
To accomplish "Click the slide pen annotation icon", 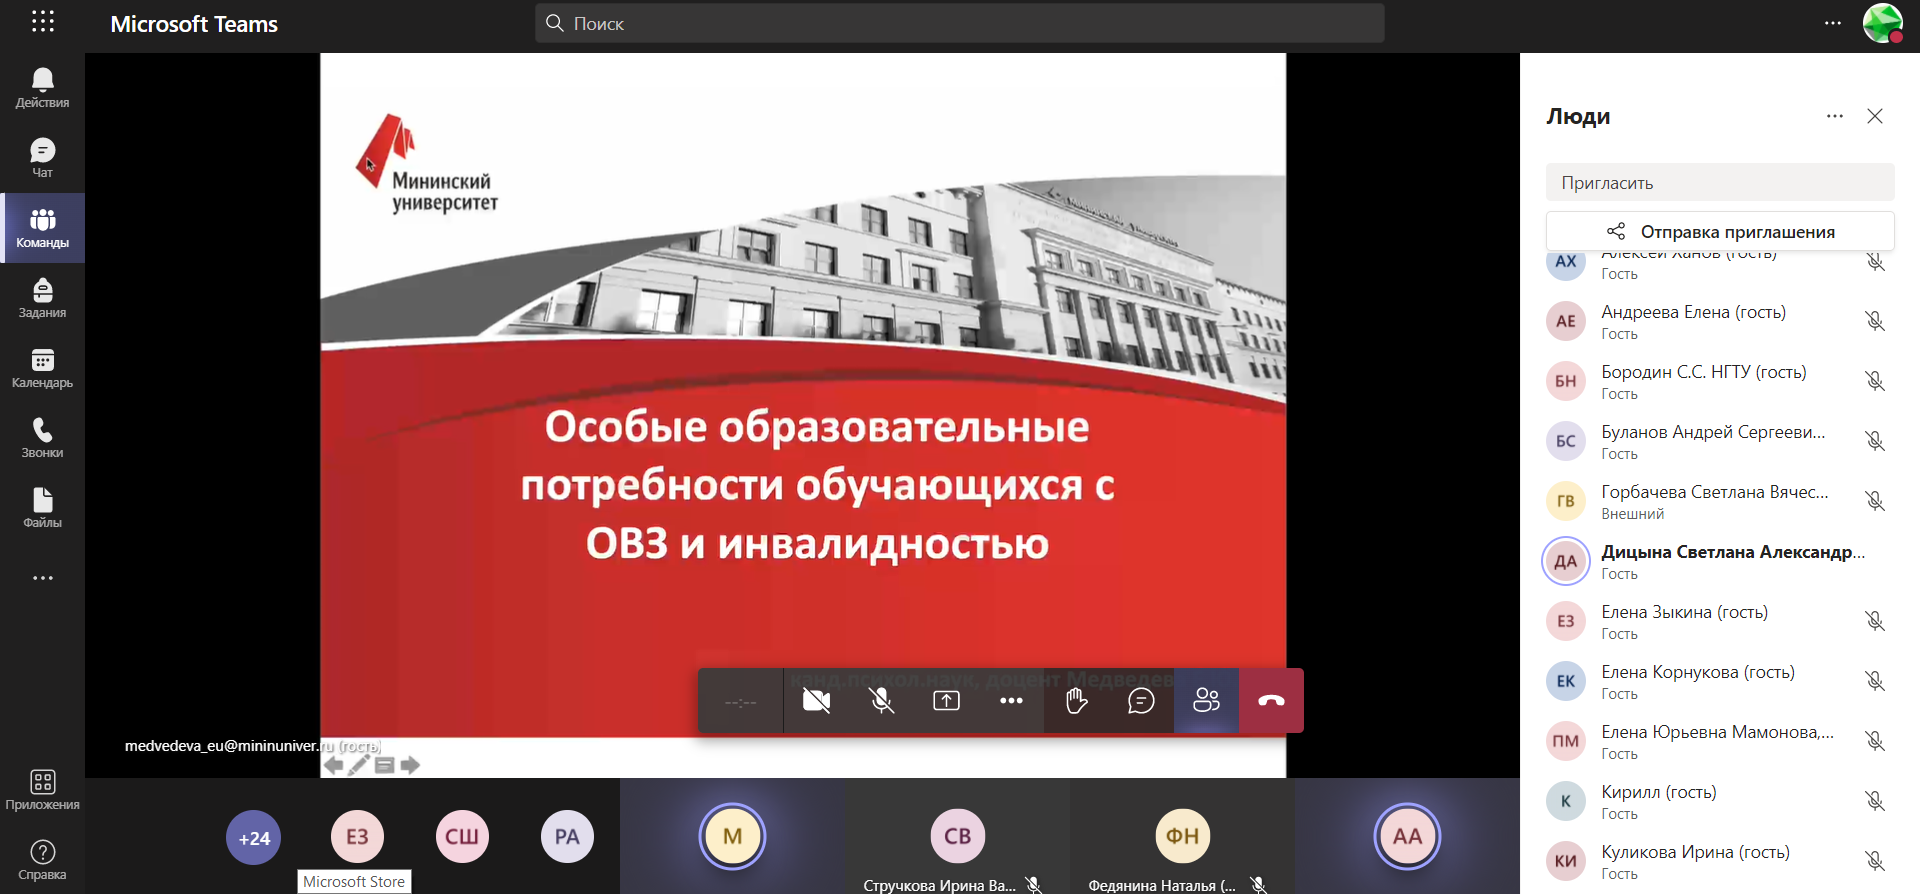I will (359, 766).
